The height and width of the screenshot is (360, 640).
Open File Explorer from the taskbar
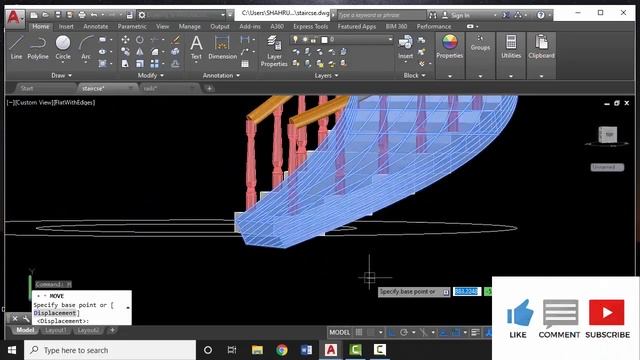click(x=257, y=350)
